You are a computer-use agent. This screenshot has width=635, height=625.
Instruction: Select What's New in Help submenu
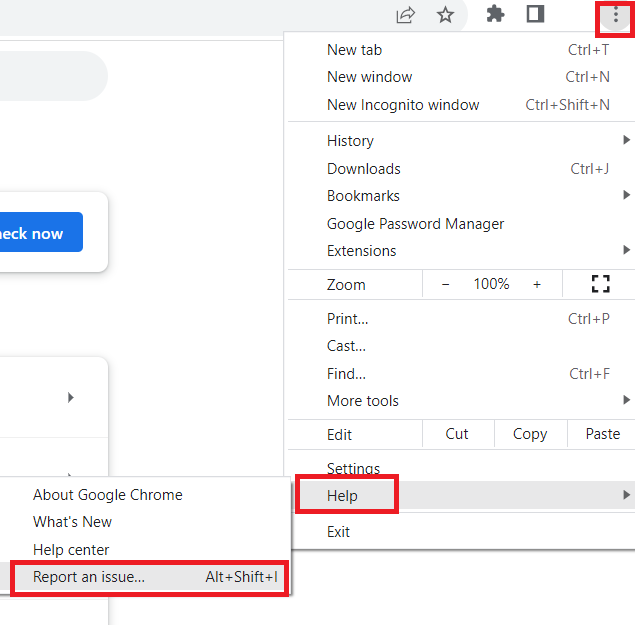coord(145,522)
